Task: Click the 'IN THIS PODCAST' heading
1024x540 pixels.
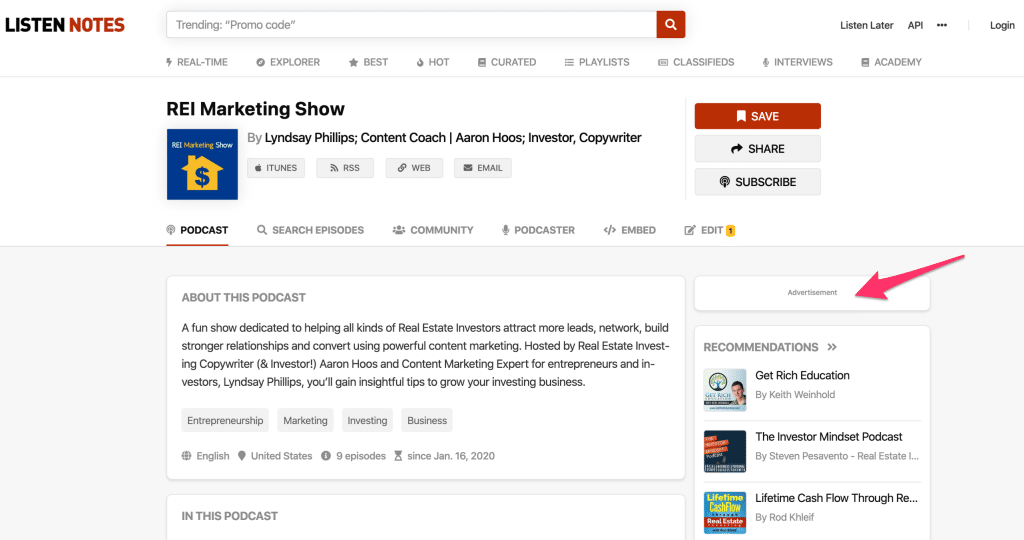Action: pyautogui.click(x=230, y=516)
